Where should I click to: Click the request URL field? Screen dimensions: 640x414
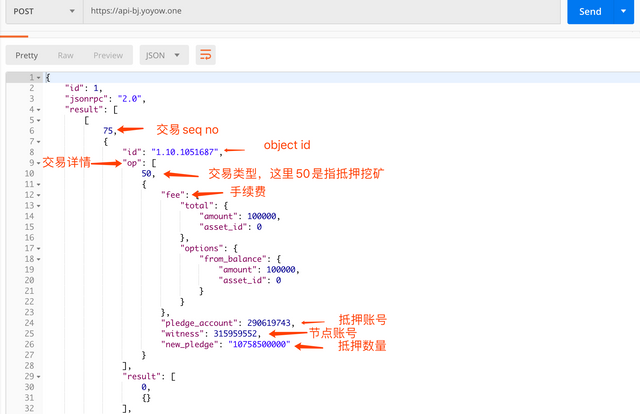click(x=322, y=11)
